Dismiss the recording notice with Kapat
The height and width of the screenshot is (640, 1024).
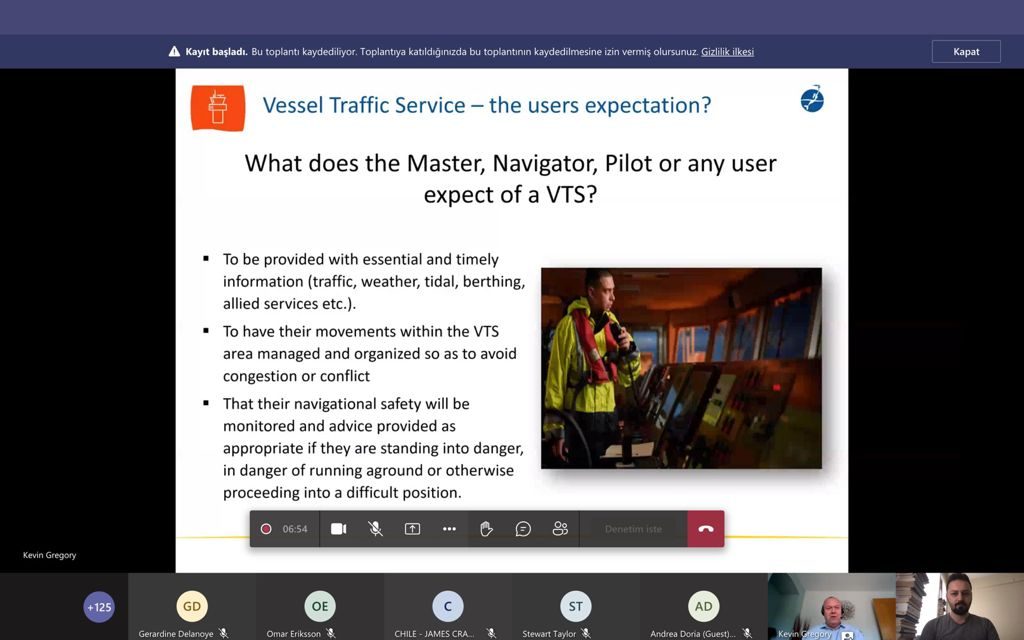click(x=966, y=52)
